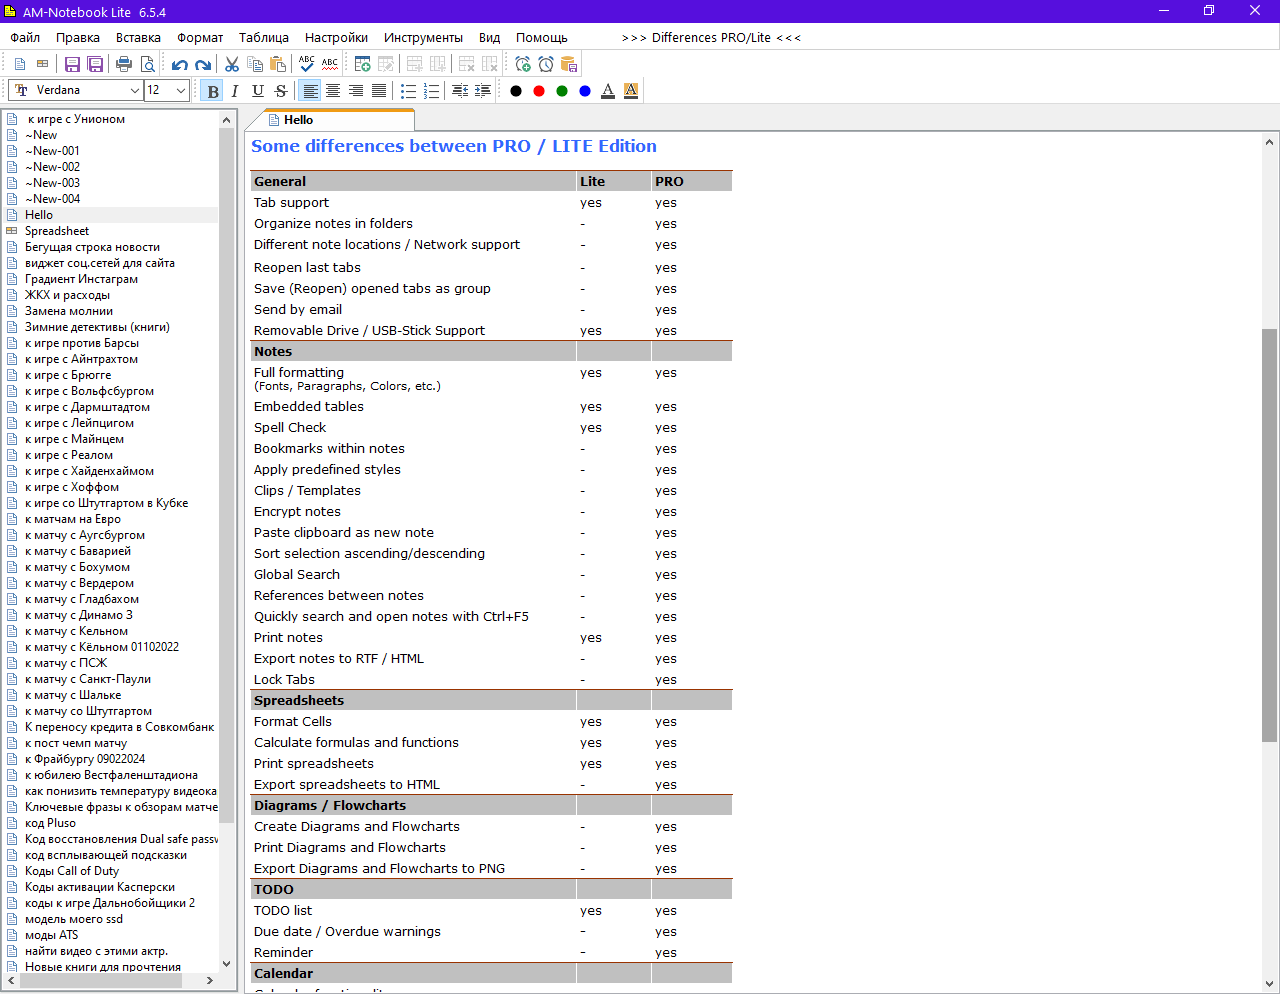Switch to the Hello tab
The width and height of the screenshot is (1280, 994).
298,120
